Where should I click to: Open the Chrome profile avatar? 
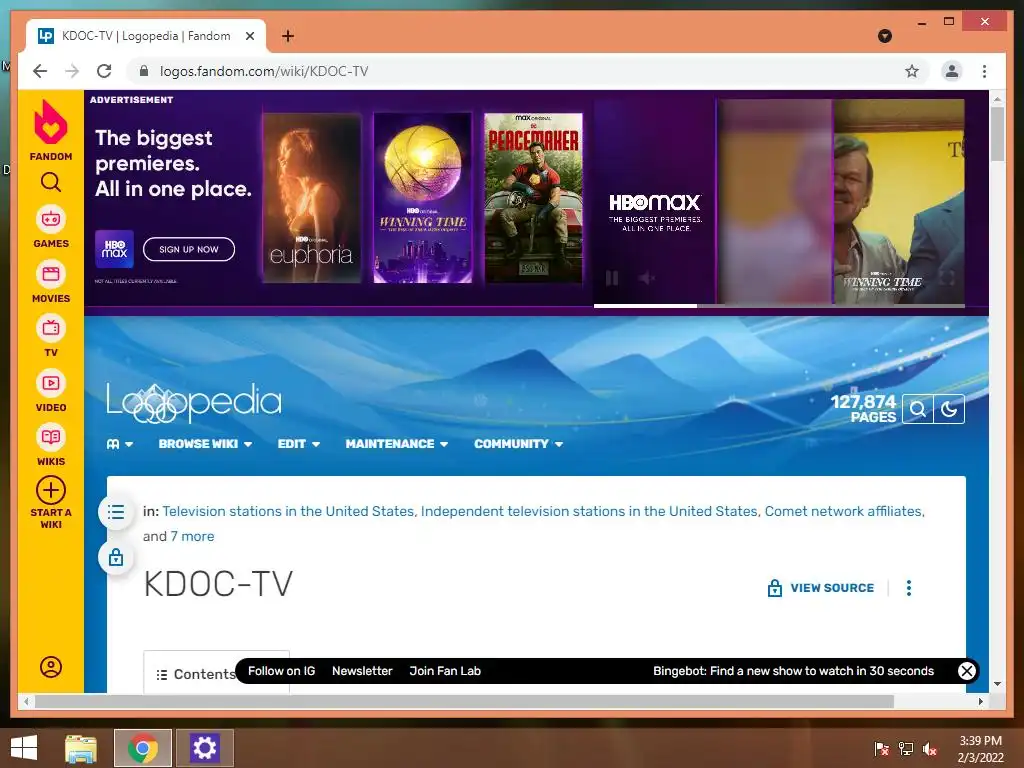pyautogui.click(x=952, y=71)
